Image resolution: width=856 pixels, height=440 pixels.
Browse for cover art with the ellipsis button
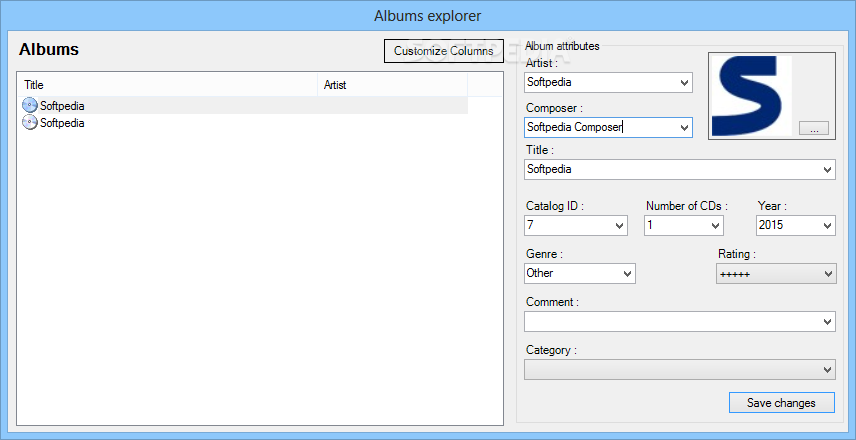click(x=813, y=128)
